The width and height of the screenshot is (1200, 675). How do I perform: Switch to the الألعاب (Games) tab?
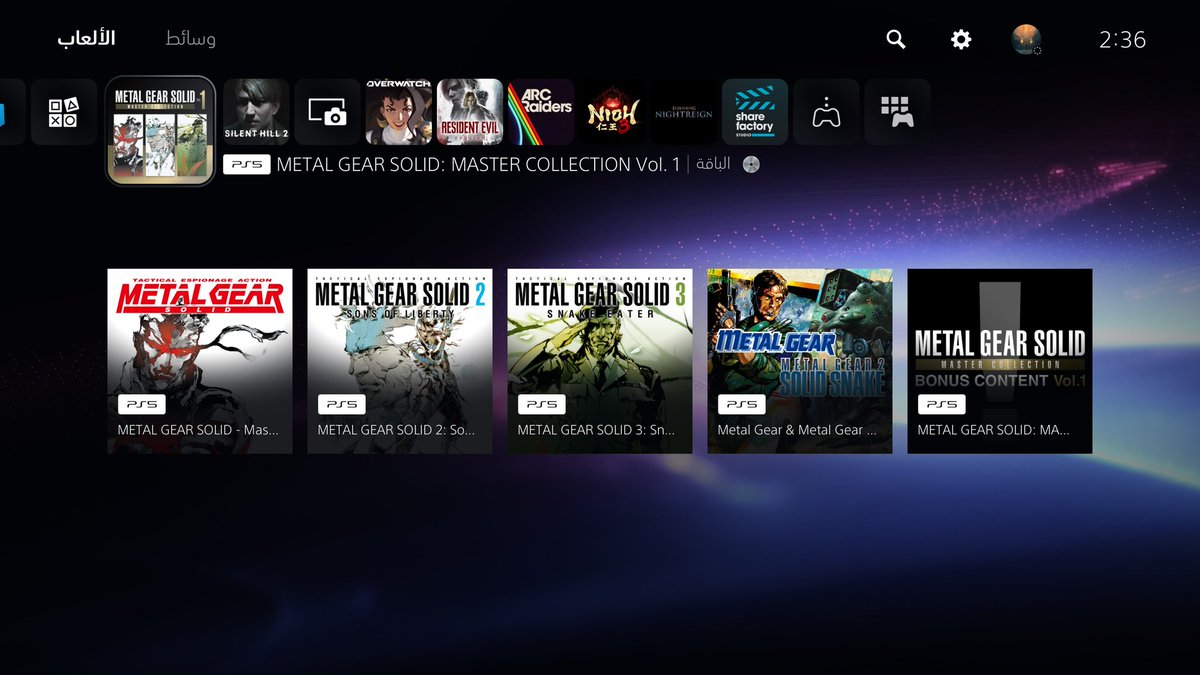pyautogui.click(x=86, y=39)
